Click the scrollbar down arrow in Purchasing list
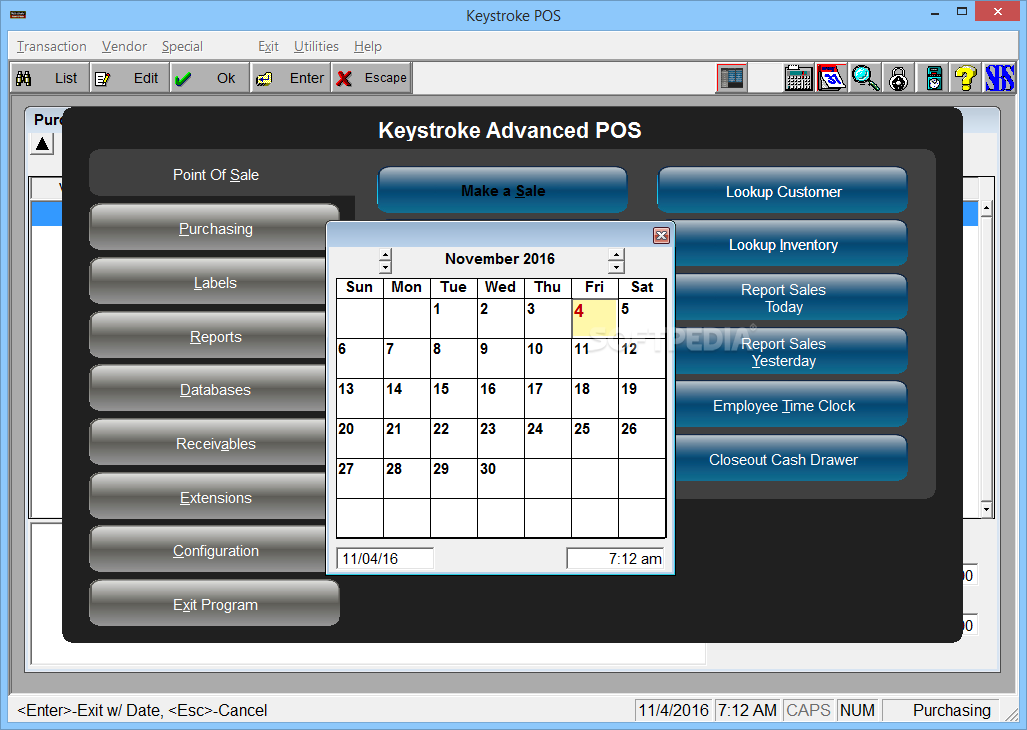This screenshot has width=1027, height=730. 986,509
